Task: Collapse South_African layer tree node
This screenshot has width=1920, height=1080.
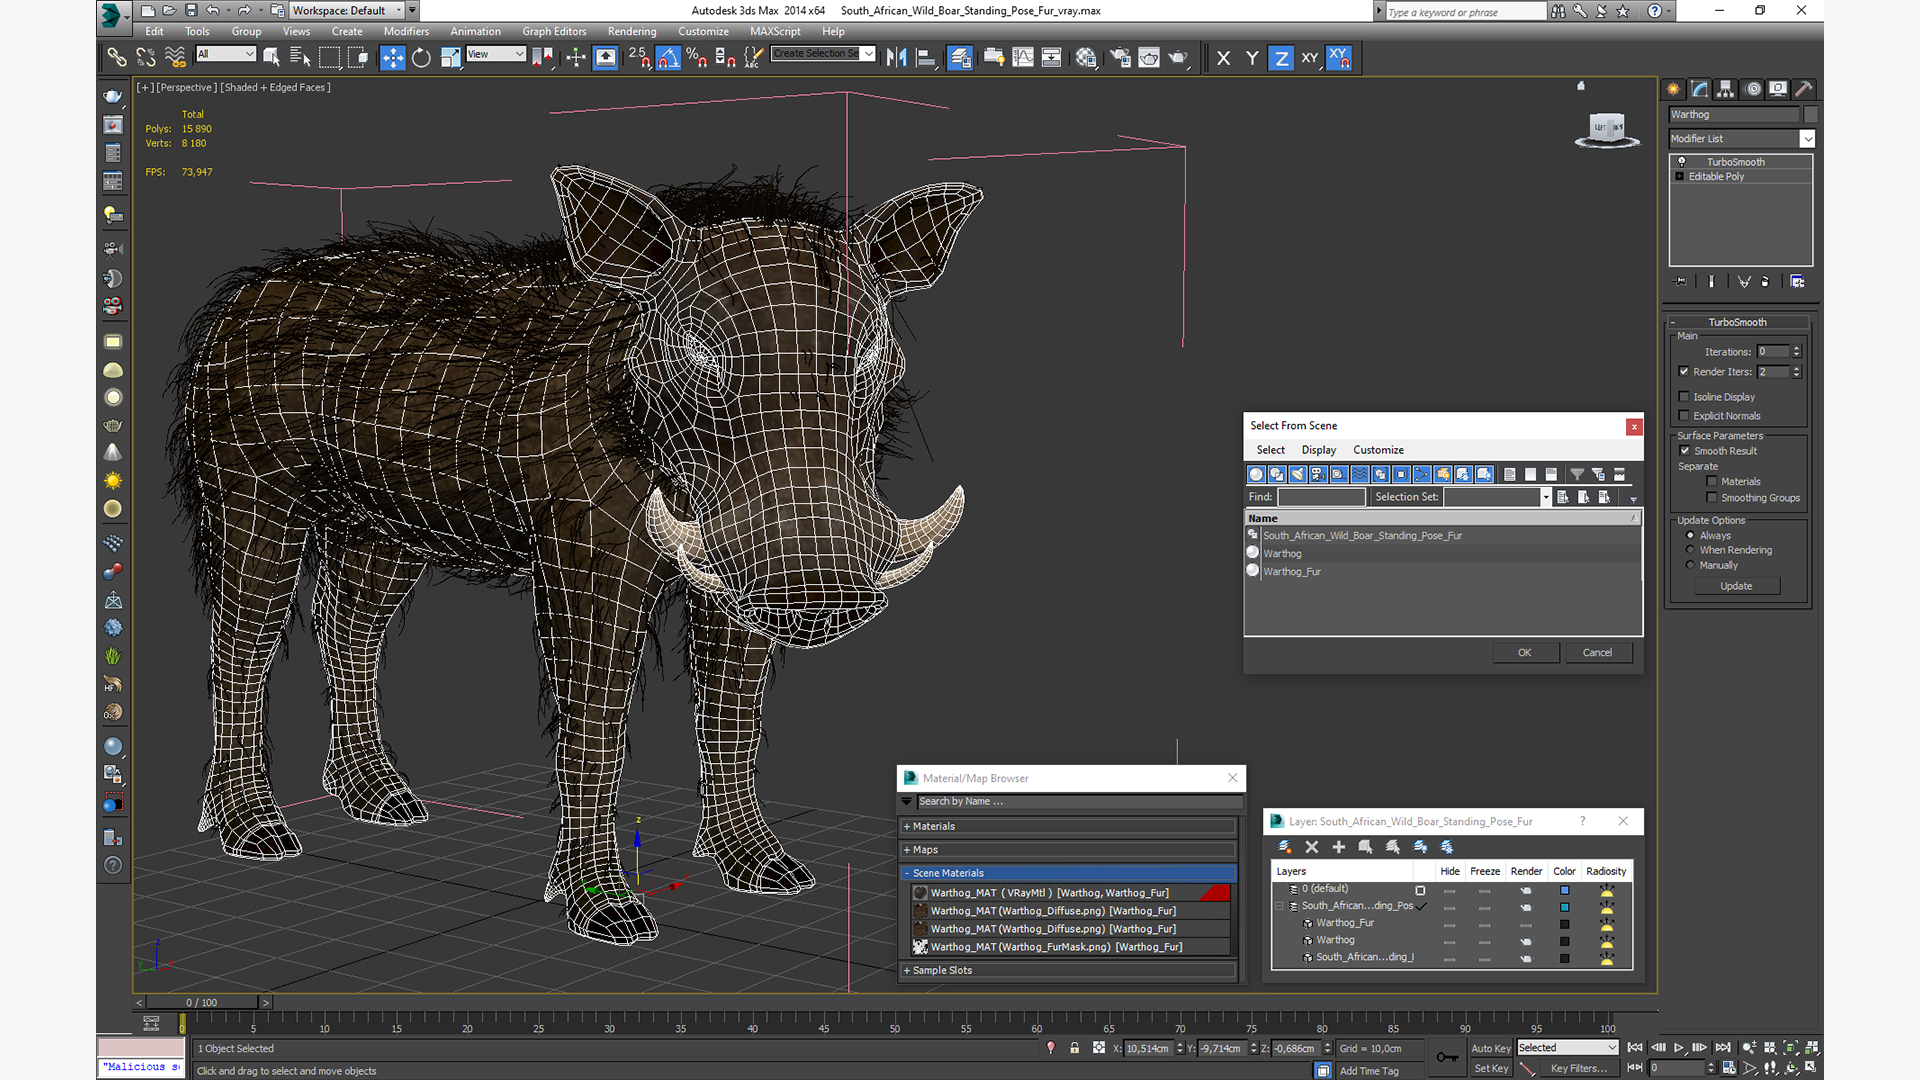Action: click(x=1280, y=906)
